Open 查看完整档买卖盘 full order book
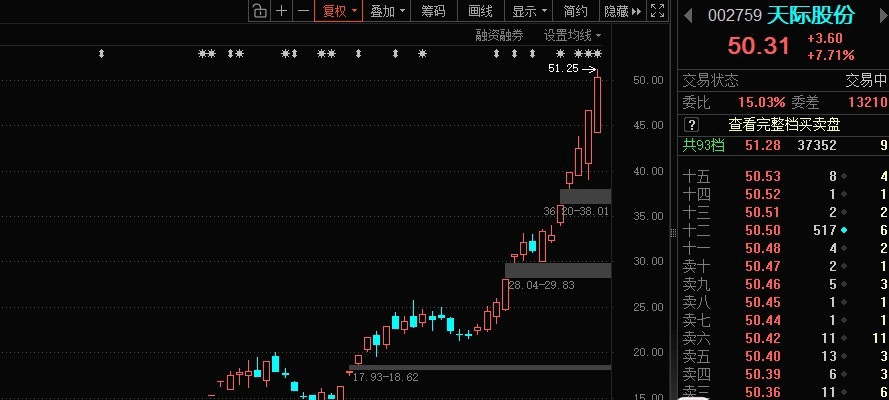The image size is (889, 400). pos(784,125)
